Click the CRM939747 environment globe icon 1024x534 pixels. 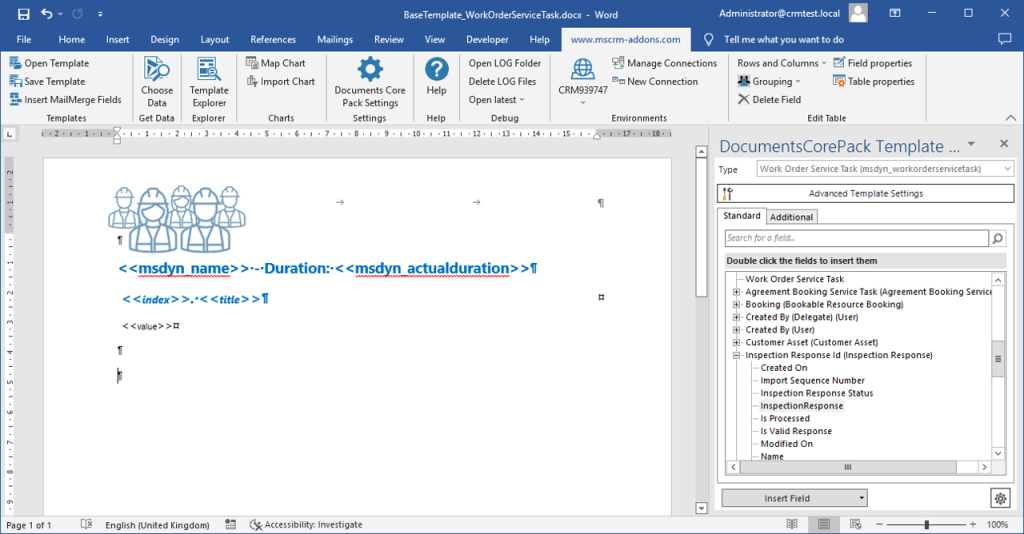coord(583,69)
